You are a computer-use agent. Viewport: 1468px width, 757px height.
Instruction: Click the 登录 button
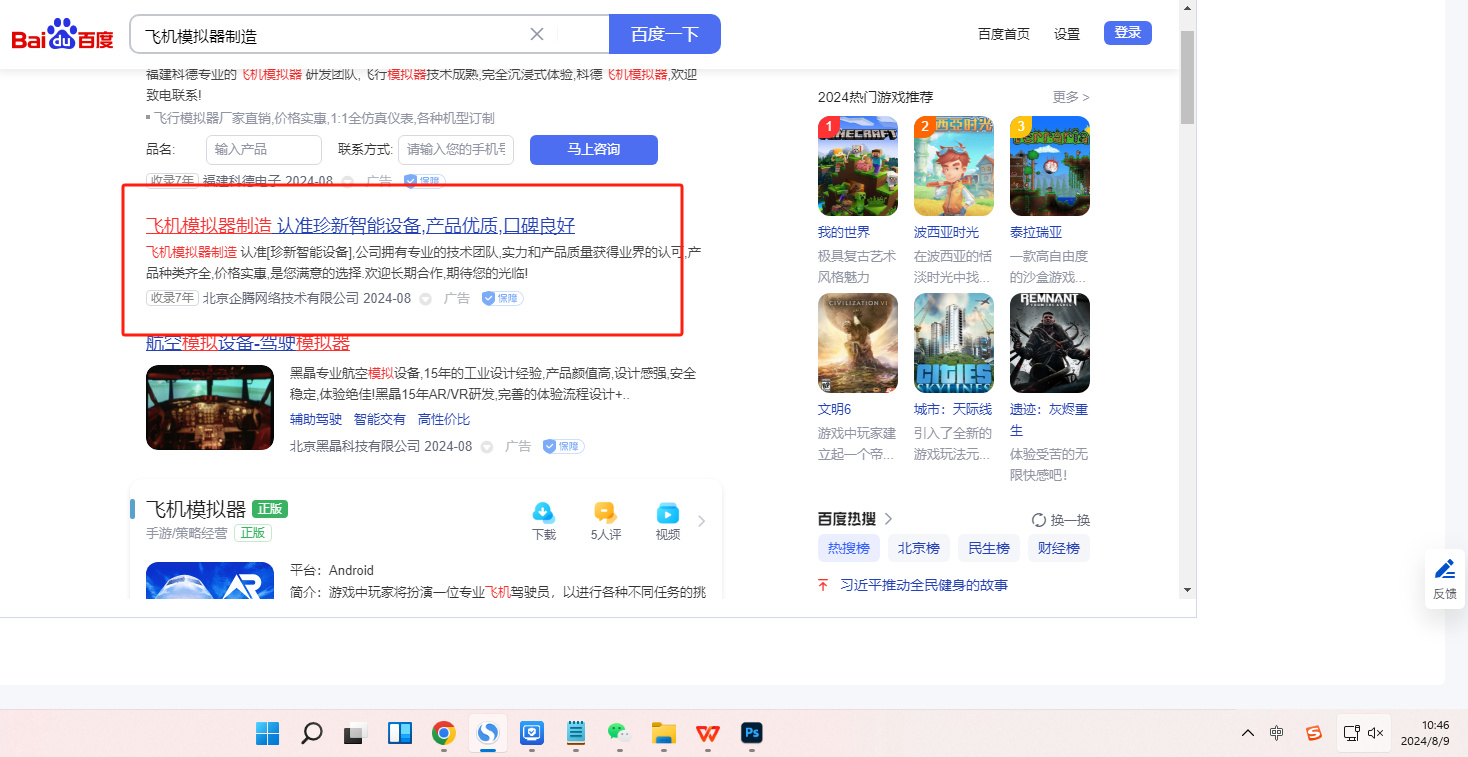pyautogui.click(x=1128, y=33)
